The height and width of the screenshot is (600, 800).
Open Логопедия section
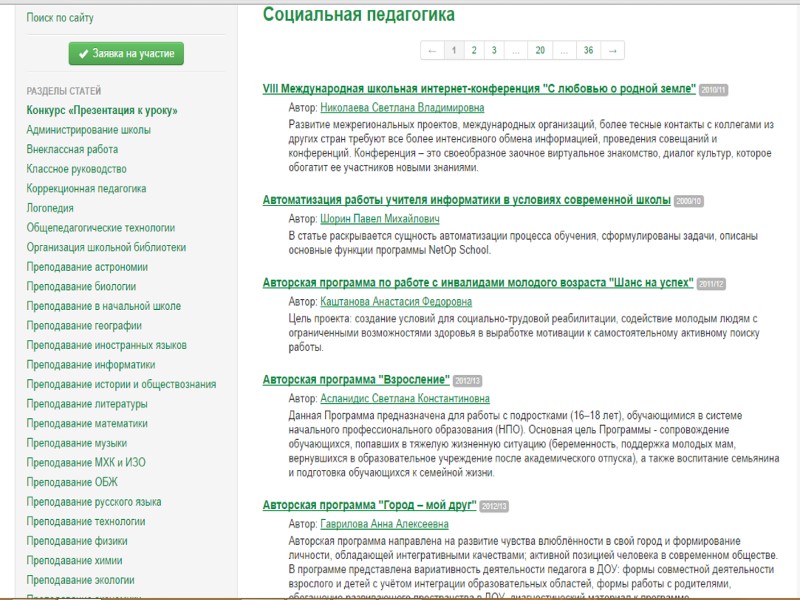[x=50, y=208]
